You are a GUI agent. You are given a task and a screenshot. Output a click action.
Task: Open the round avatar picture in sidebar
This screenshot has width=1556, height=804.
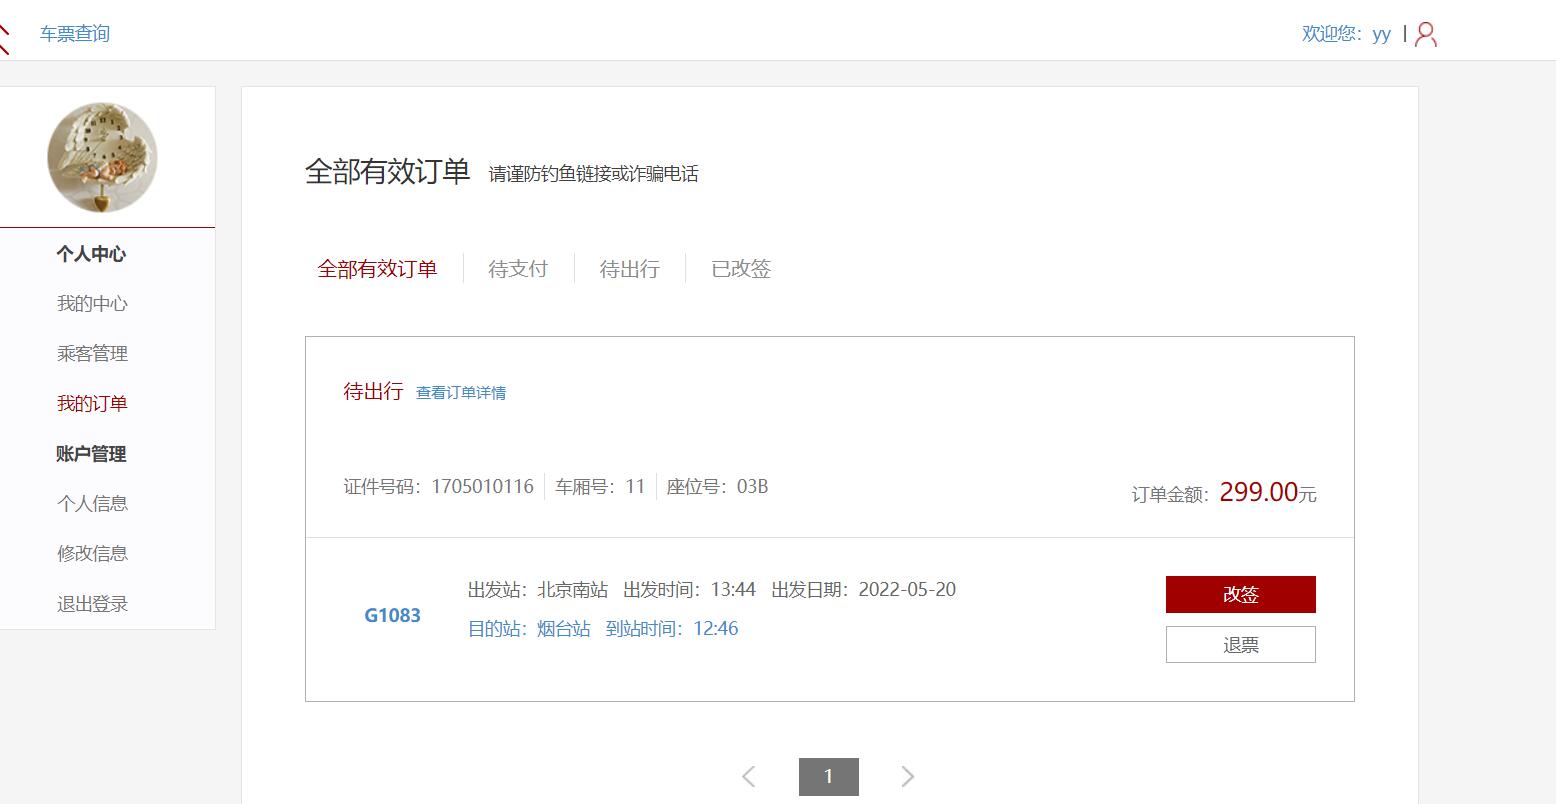coord(102,157)
